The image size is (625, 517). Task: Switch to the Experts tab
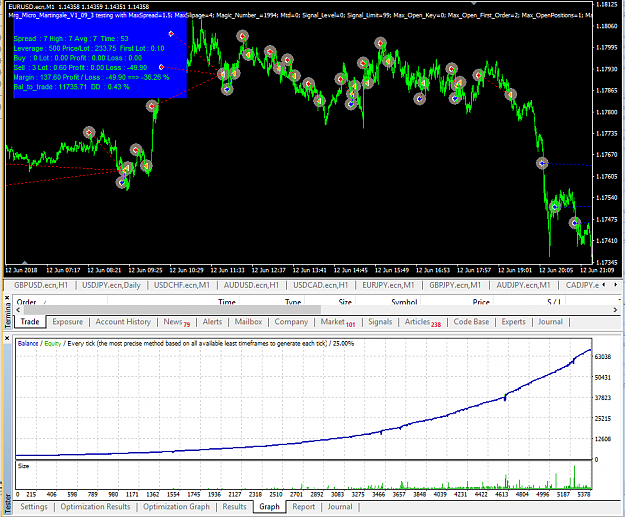[x=513, y=322]
